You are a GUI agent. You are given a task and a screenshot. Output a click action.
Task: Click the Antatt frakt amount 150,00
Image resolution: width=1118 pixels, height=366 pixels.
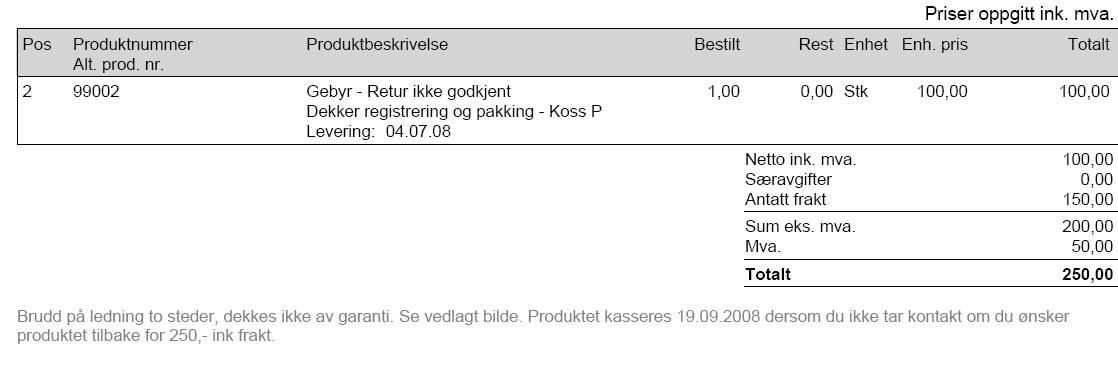point(1087,200)
